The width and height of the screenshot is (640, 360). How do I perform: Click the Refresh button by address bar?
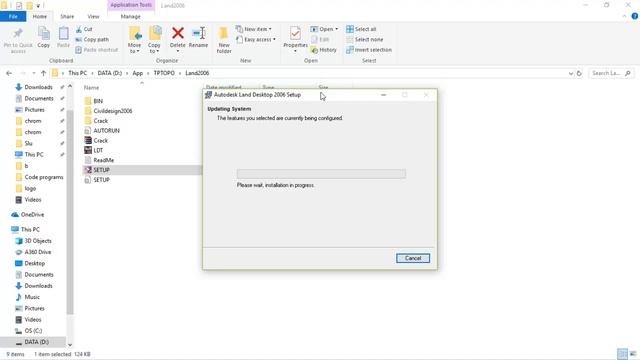pyautogui.click(x=579, y=73)
